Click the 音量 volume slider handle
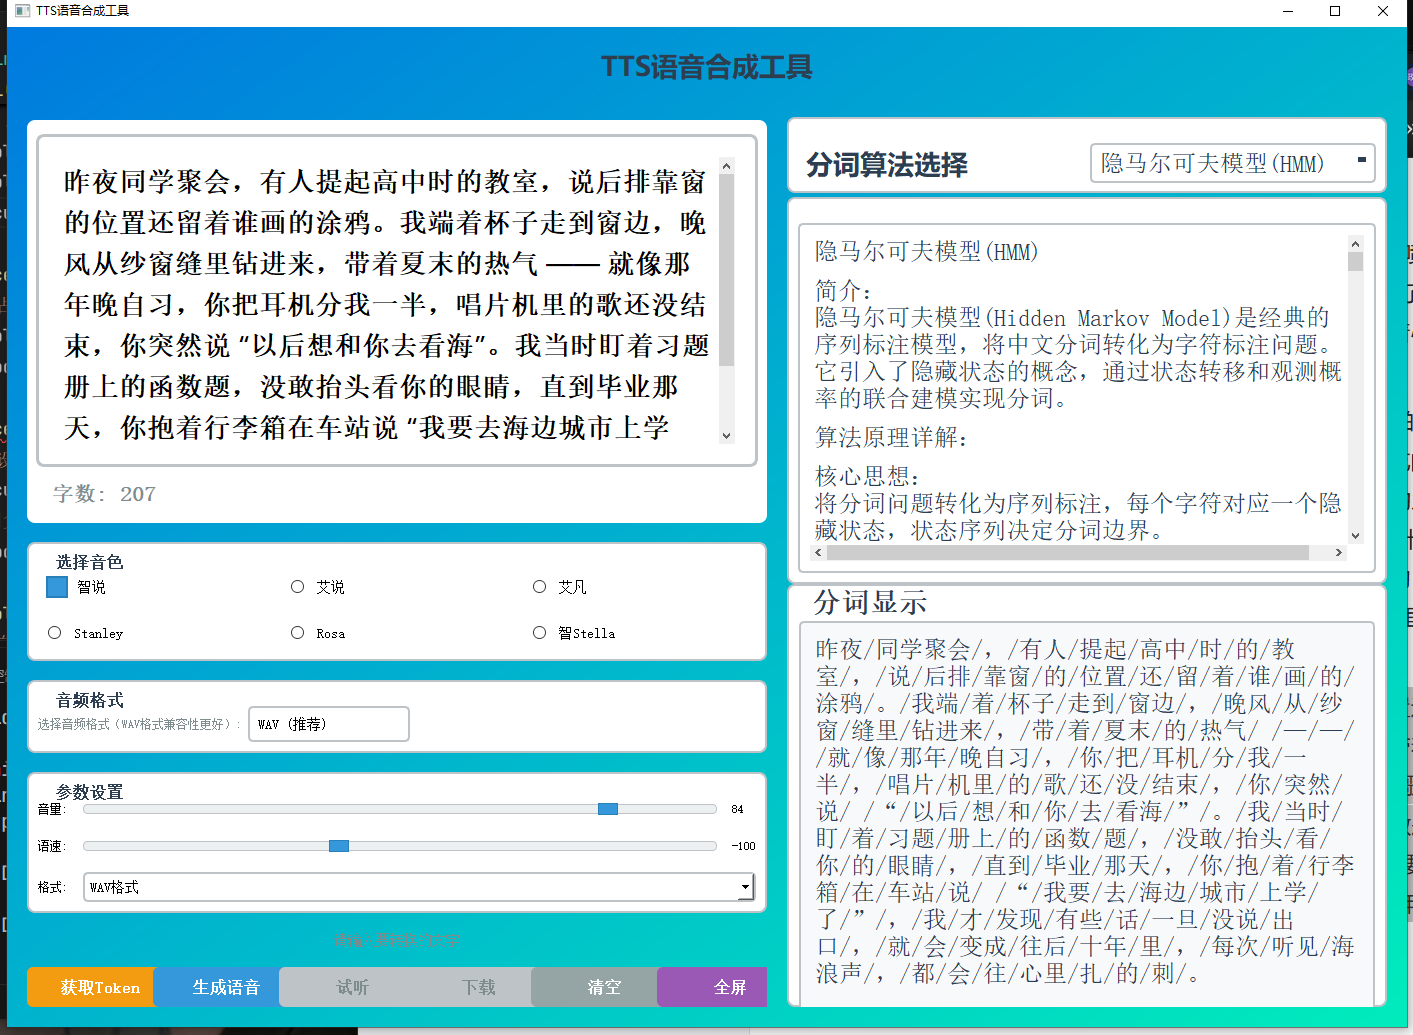 pyautogui.click(x=608, y=809)
